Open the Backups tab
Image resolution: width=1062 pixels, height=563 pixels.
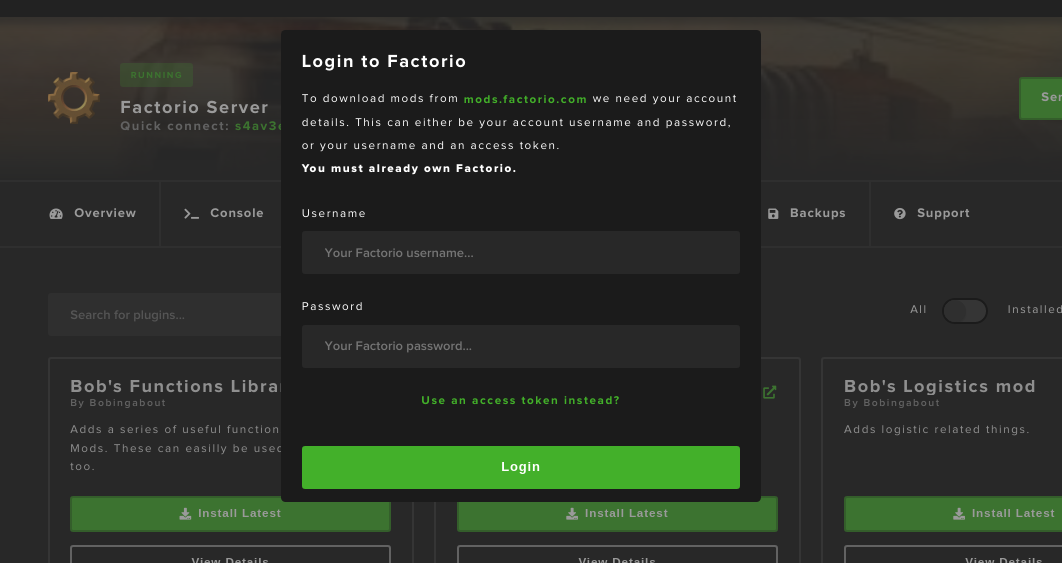[807, 213]
